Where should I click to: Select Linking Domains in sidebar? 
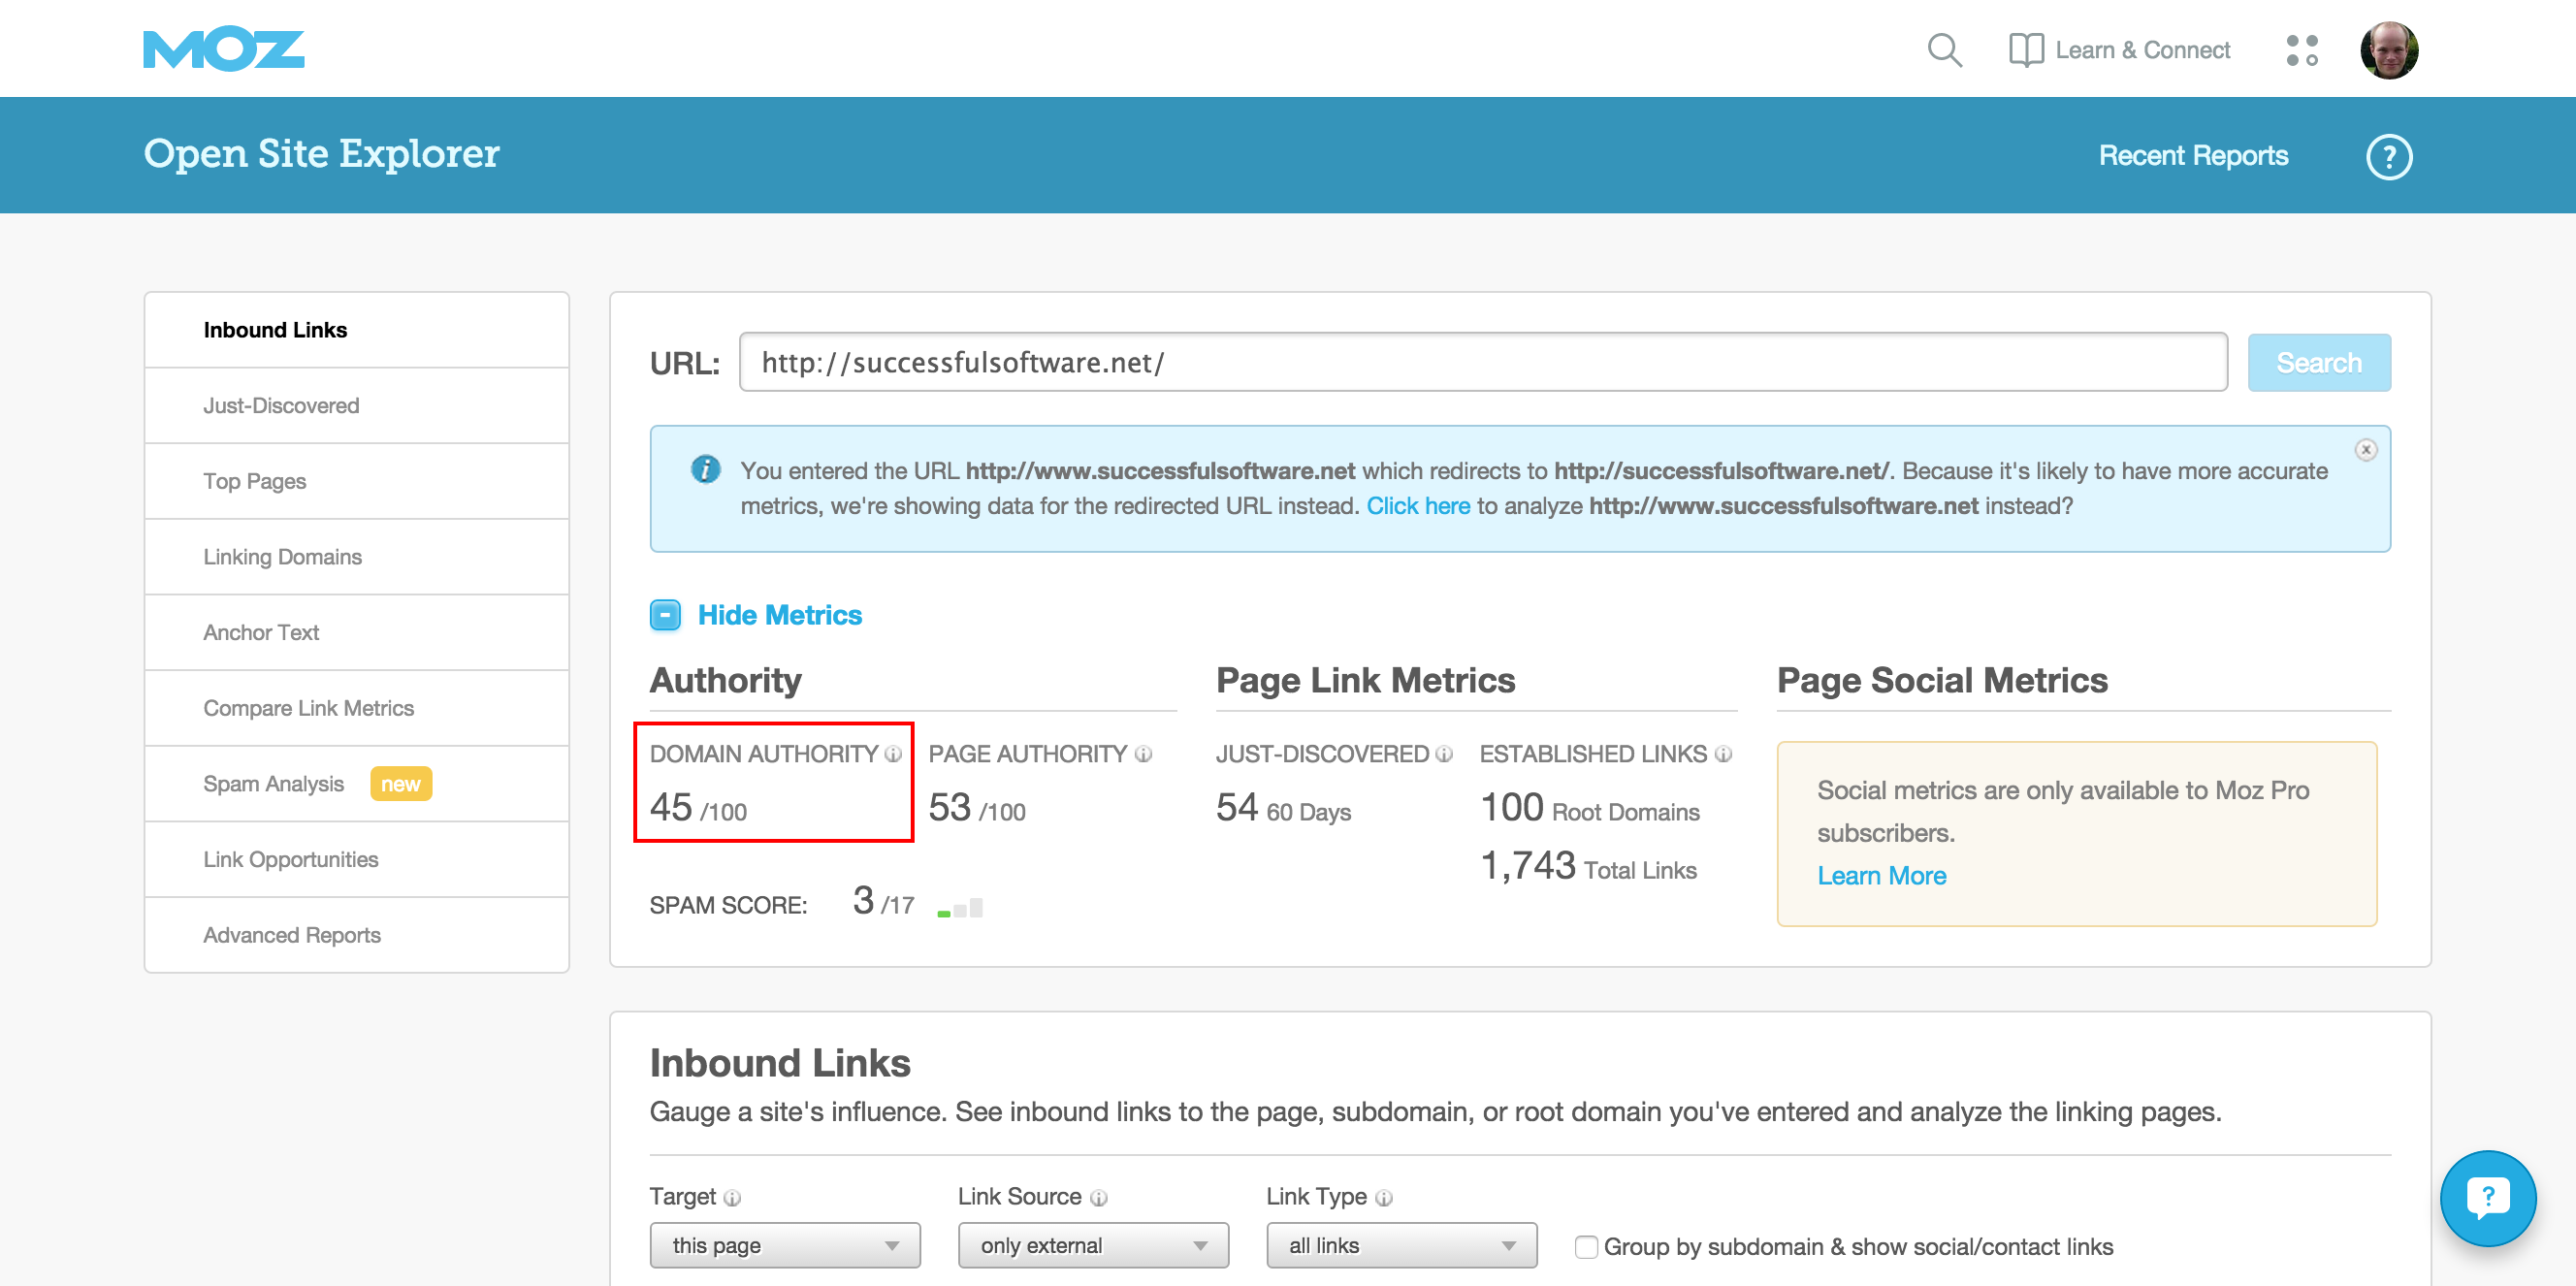(283, 557)
